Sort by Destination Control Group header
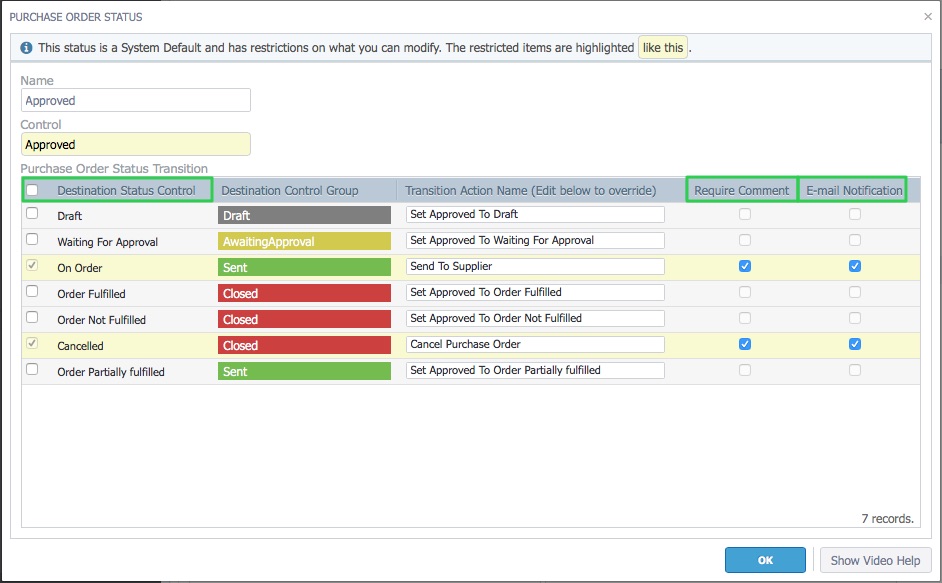 click(x=290, y=191)
